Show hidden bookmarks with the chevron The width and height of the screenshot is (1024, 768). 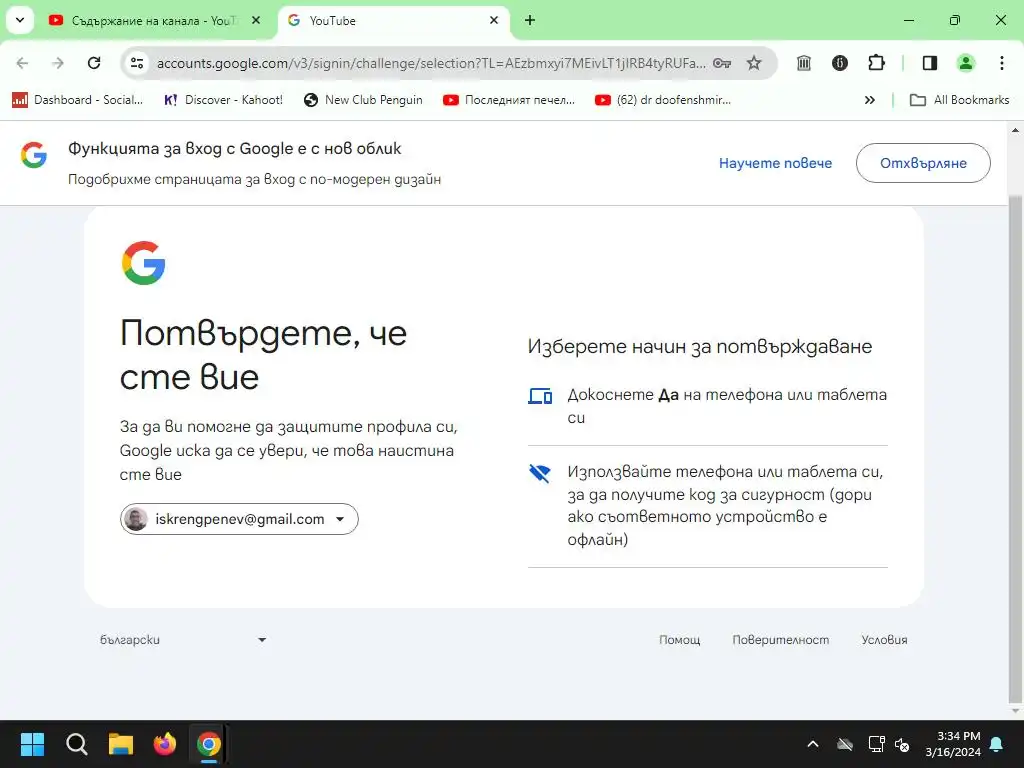click(x=869, y=100)
